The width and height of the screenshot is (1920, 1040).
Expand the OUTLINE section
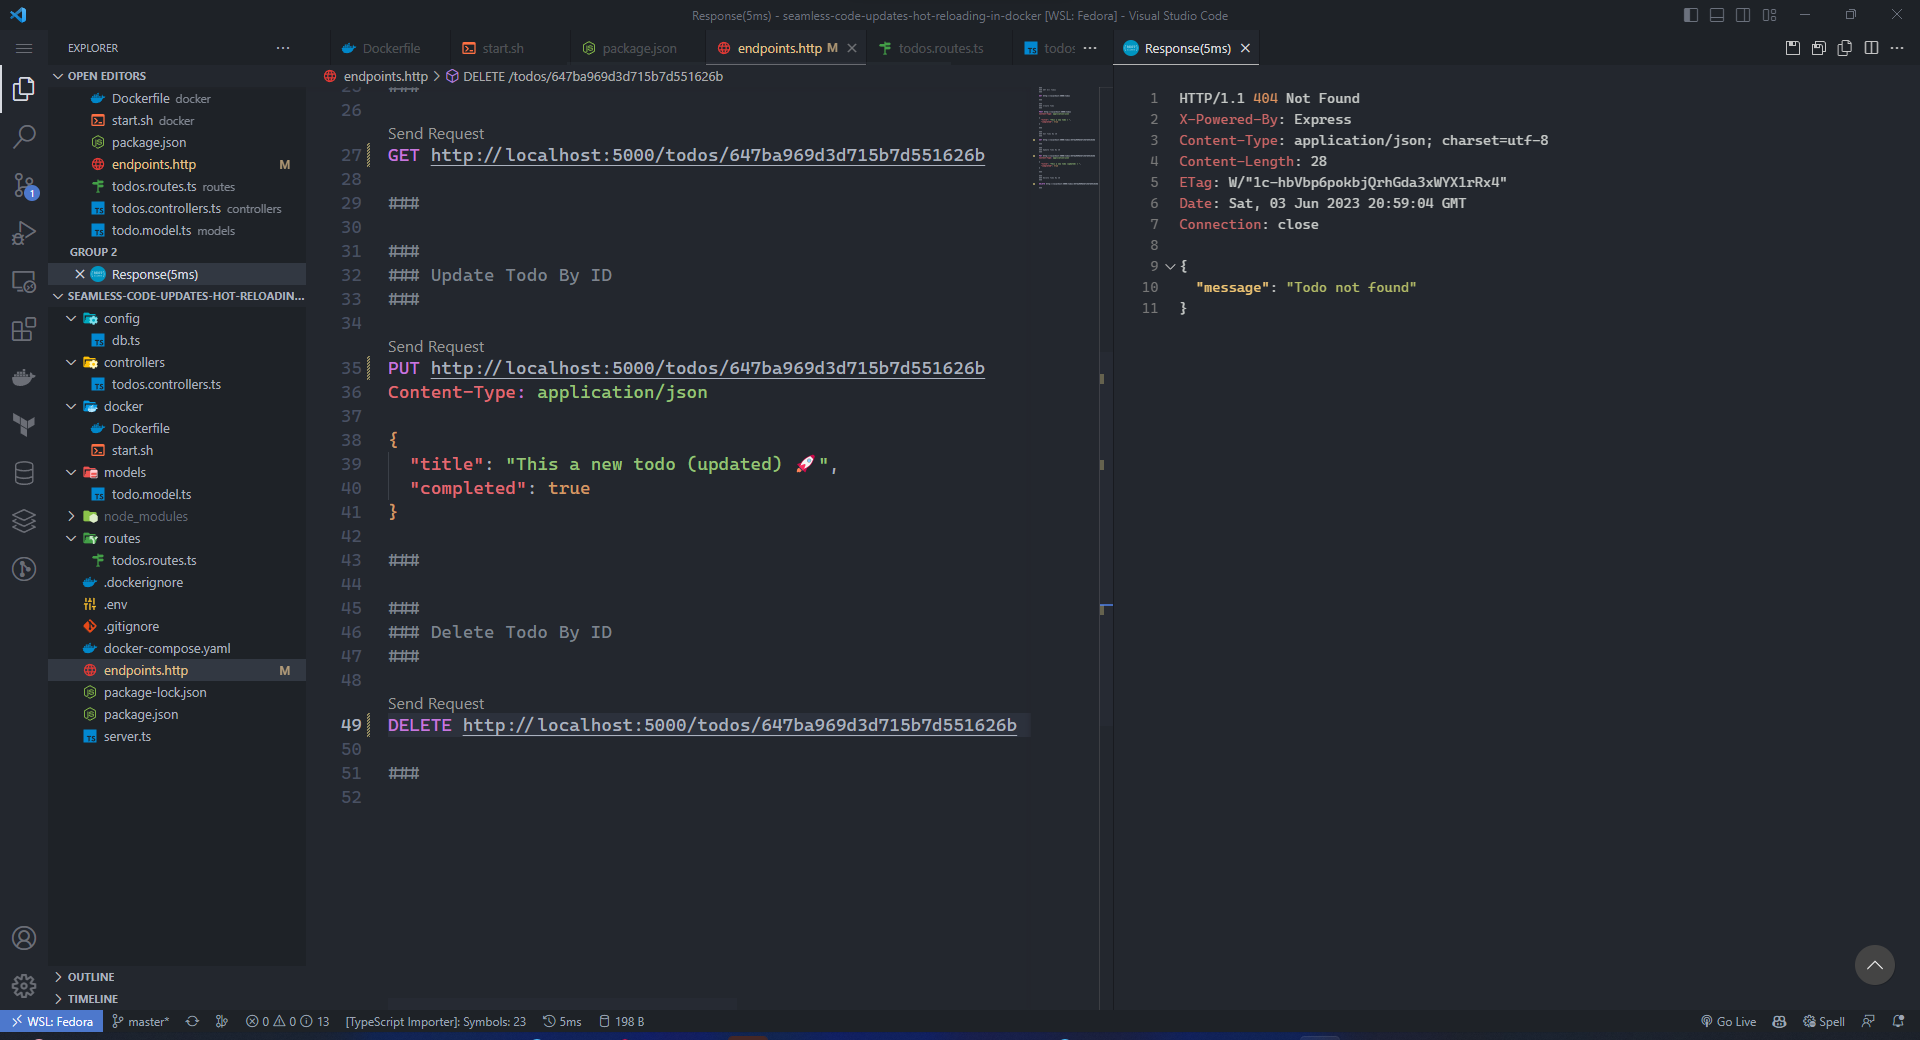coord(91,977)
